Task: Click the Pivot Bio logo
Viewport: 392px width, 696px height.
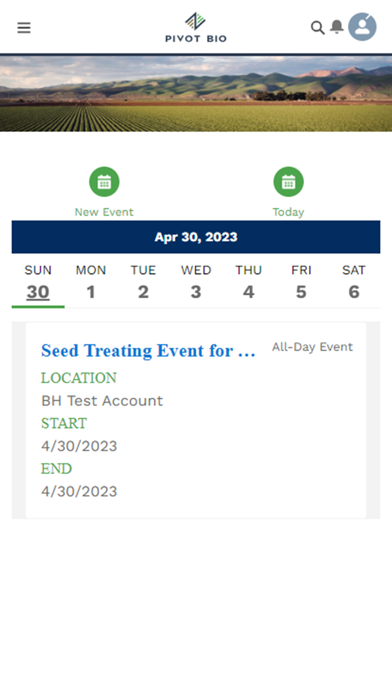Action: (x=196, y=28)
